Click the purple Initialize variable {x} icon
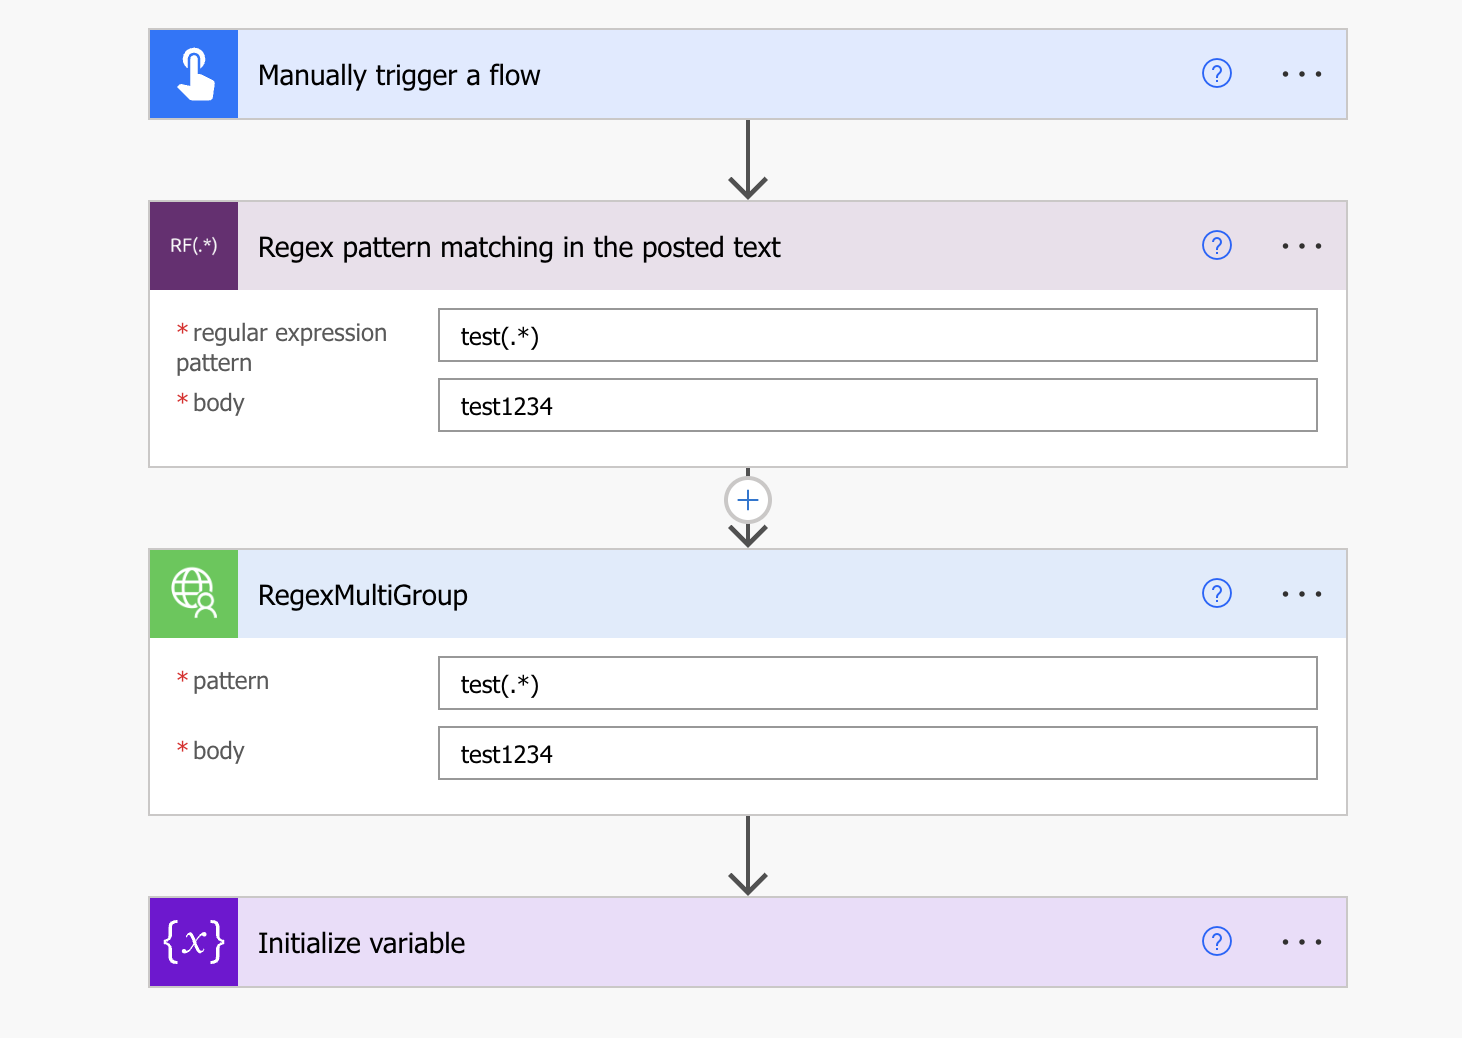This screenshot has width=1462, height=1038. click(193, 941)
